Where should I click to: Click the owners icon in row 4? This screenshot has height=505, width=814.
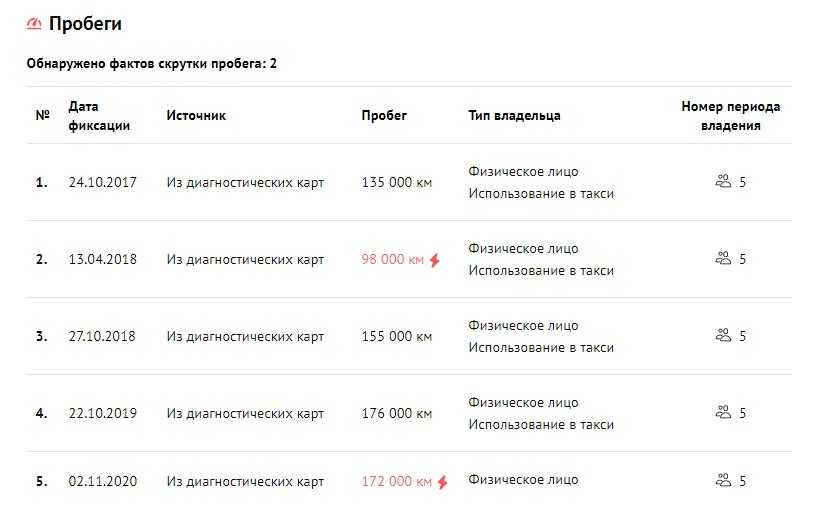(x=724, y=412)
